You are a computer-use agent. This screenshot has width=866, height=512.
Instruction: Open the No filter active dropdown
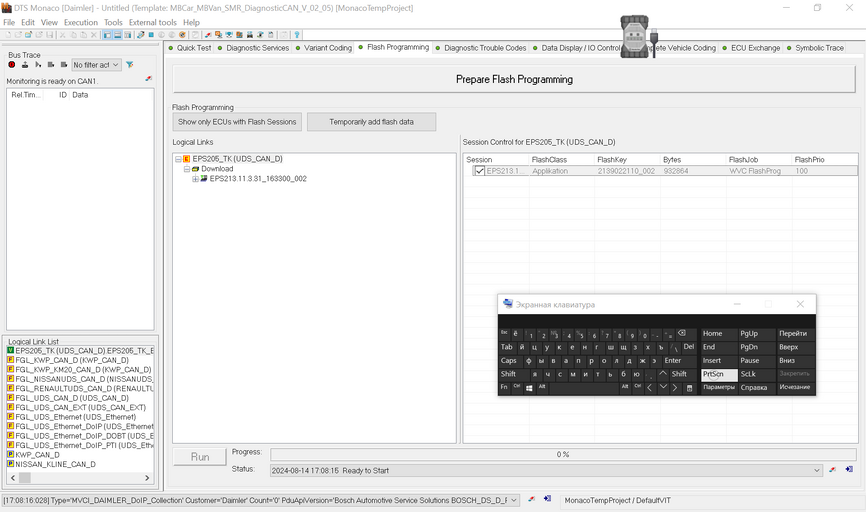(x=96, y=65)
